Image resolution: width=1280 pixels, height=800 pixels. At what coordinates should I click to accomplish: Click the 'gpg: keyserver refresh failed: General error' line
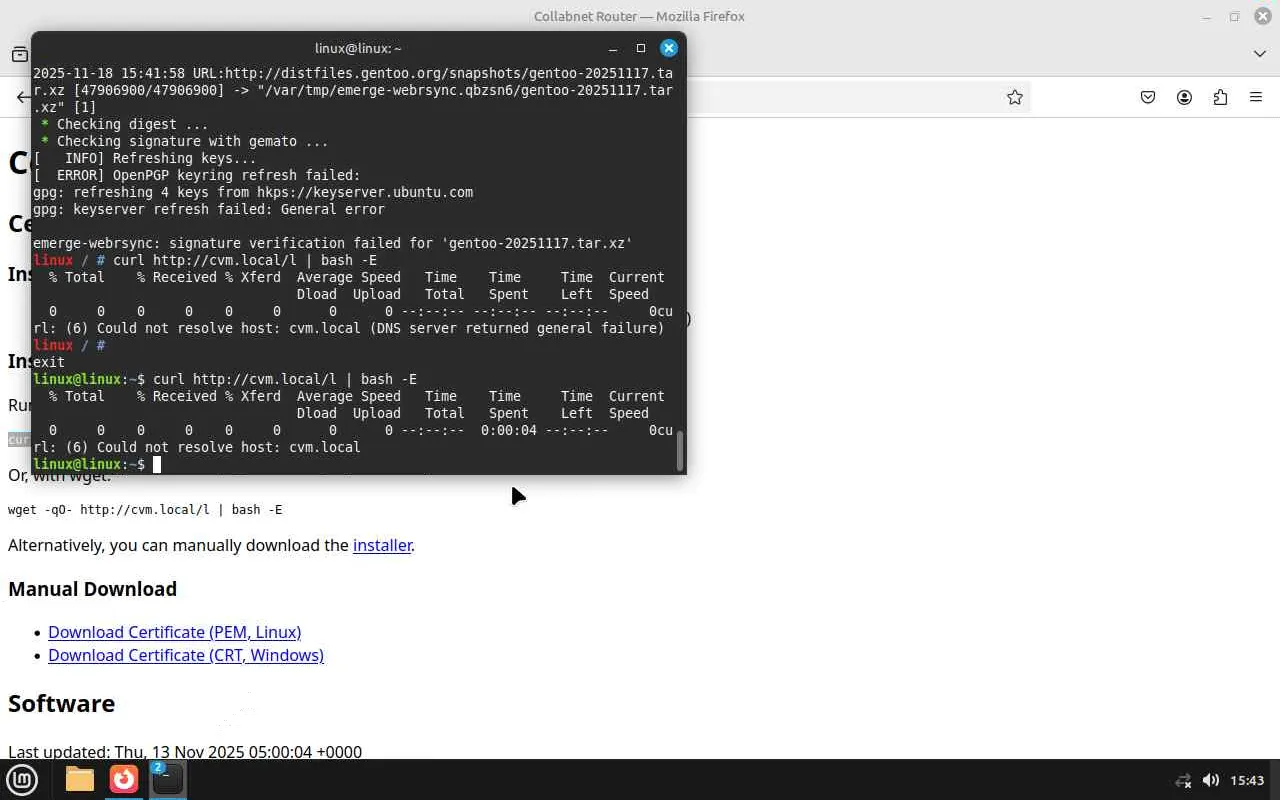(x=209, y=209)
